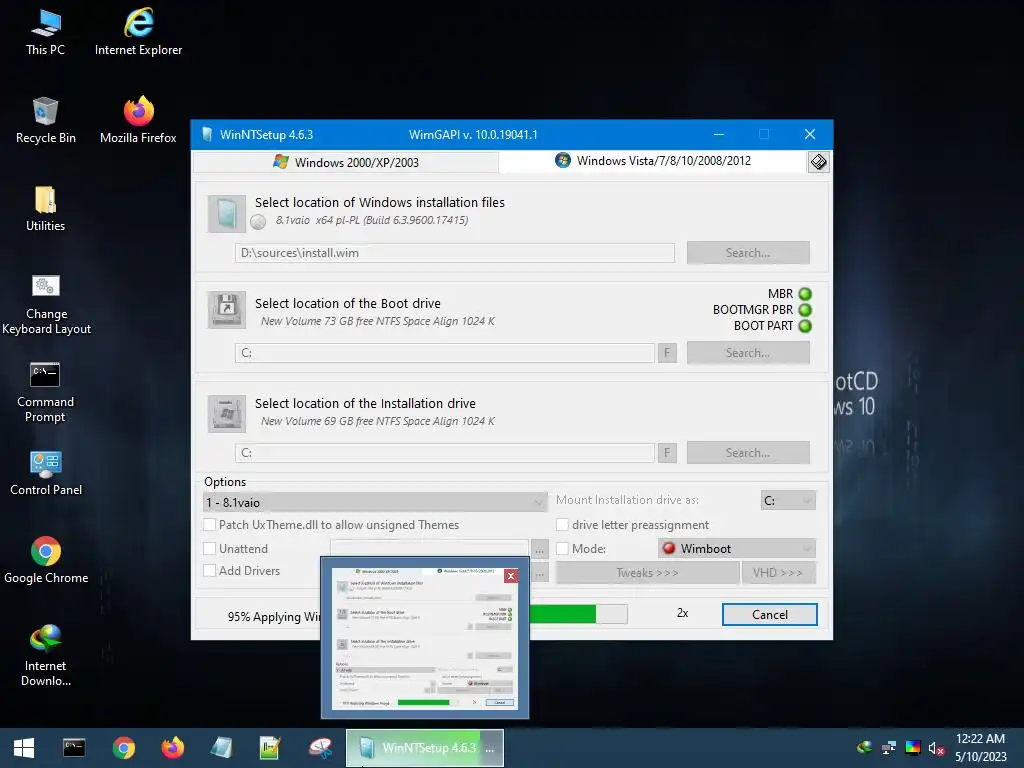The height and width of the screenshot is (768, 1024).
Task: Click the Windows installation files icon
Action: 227,214
